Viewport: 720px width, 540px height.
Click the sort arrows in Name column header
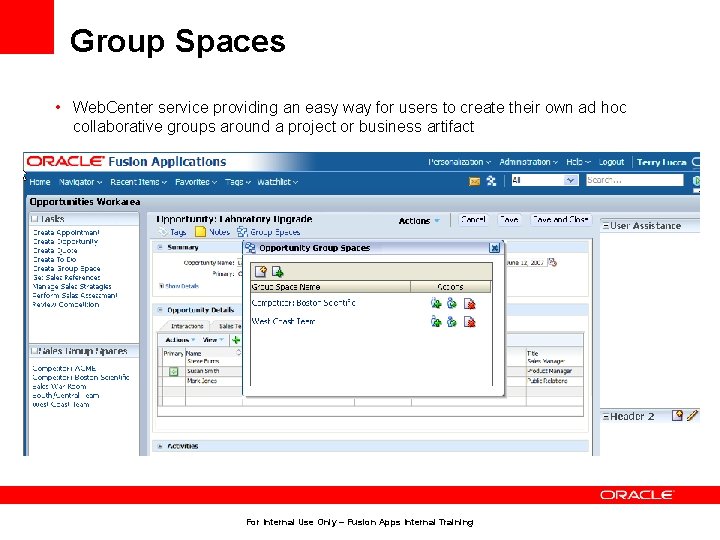pyautogui.click(x=238, y=353)
